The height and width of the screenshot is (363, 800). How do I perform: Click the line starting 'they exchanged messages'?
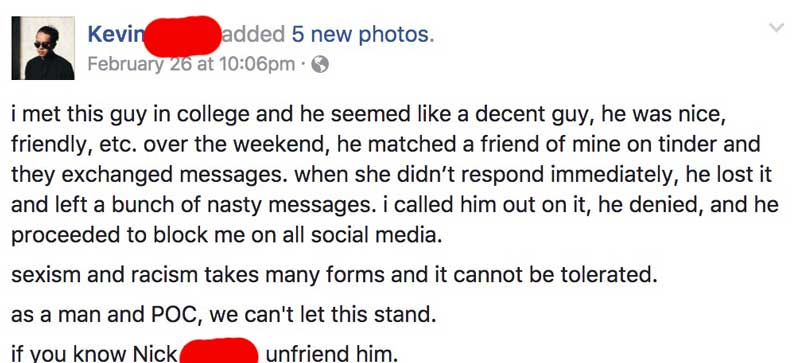pyautogui.click(x=391, y=175)
